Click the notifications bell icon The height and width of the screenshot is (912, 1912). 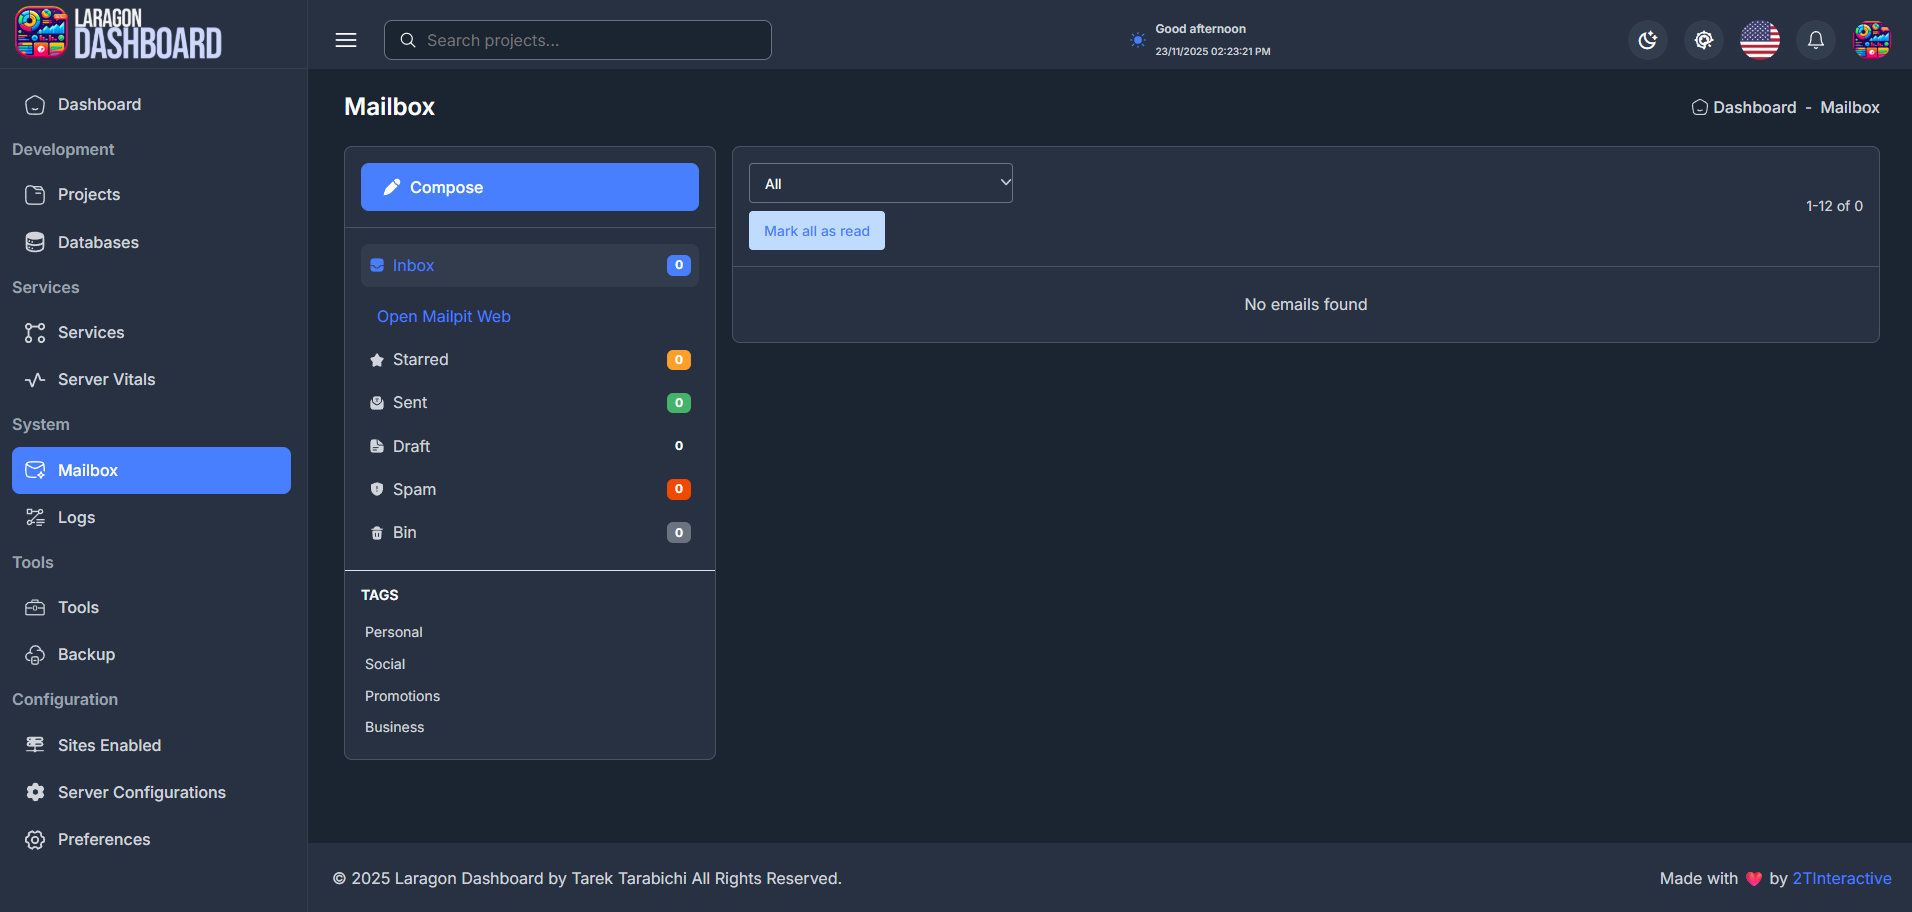(1815, 40)
